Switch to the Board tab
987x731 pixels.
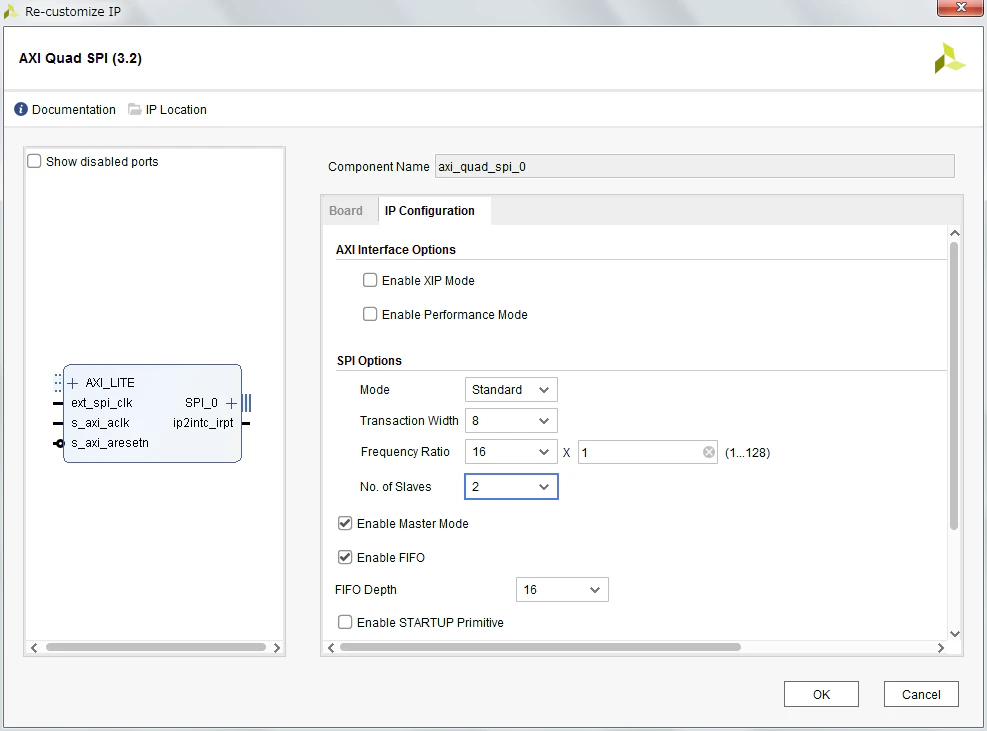[346, 211]
